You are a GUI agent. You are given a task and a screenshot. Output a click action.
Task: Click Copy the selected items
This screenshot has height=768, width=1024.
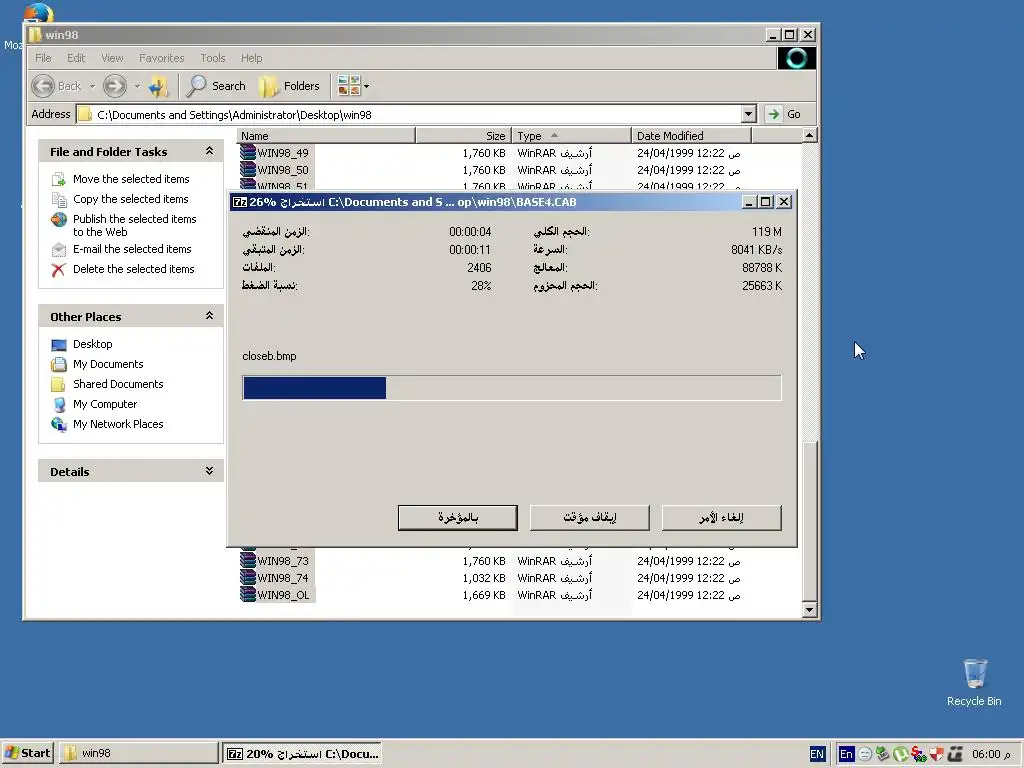[x=131, y=199]
